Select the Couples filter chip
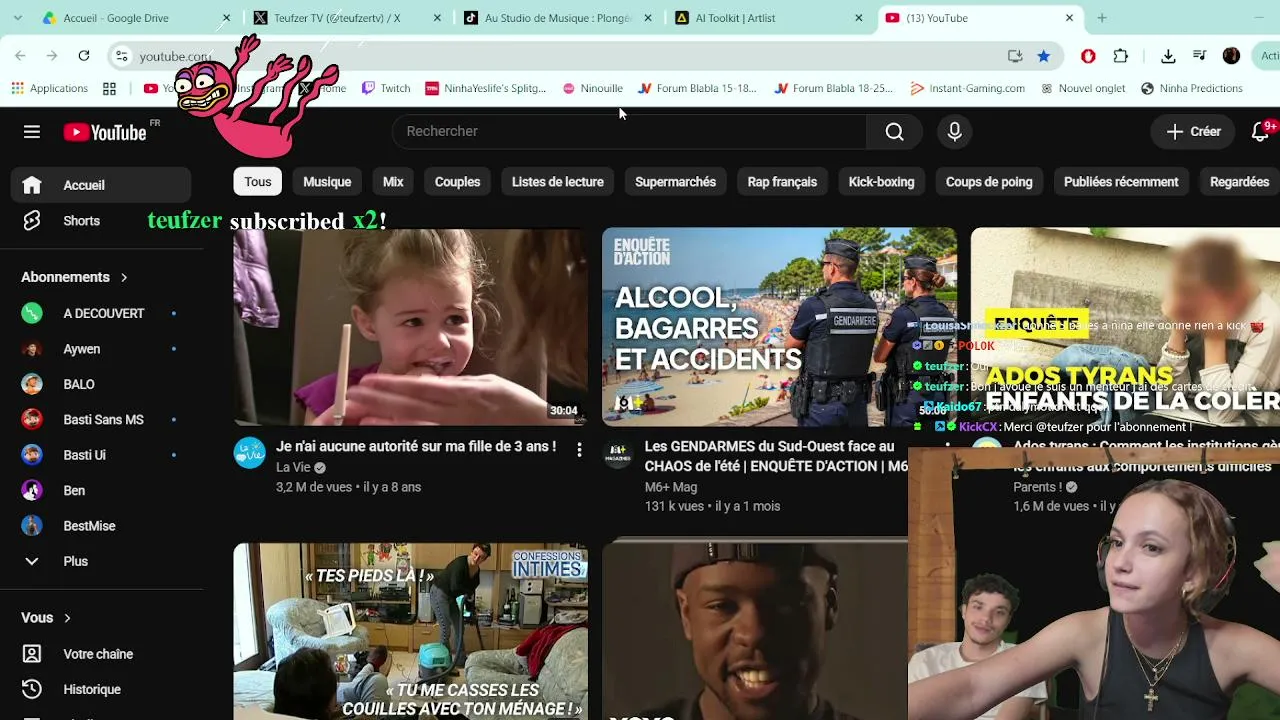The height and width of the screenshot is (720, 1280). (x=458, y=182)
